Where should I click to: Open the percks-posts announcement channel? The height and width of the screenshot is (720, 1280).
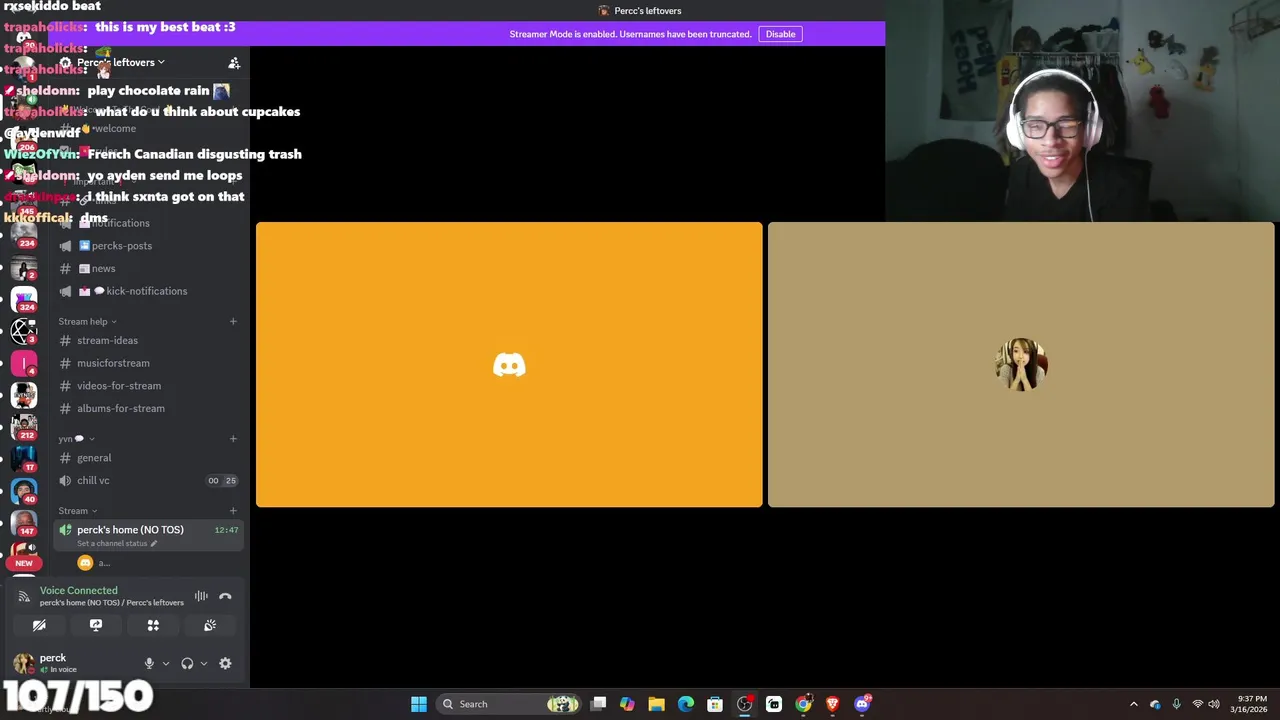[148, 246]
